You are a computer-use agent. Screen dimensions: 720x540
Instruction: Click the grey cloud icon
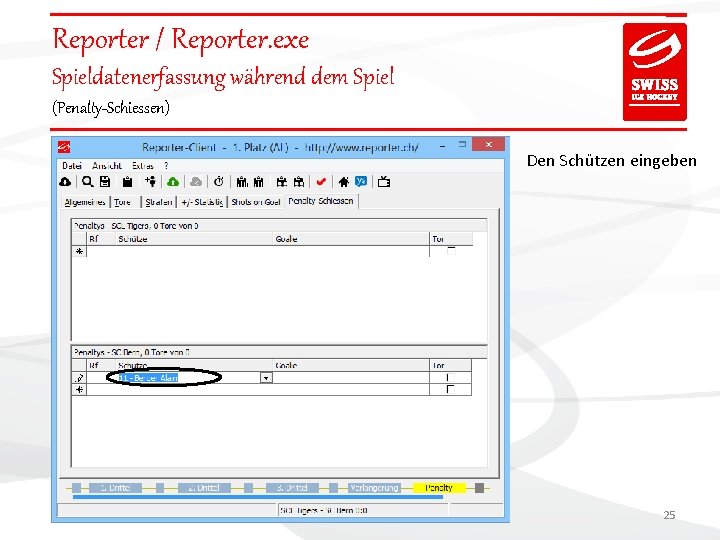[196, 182]
